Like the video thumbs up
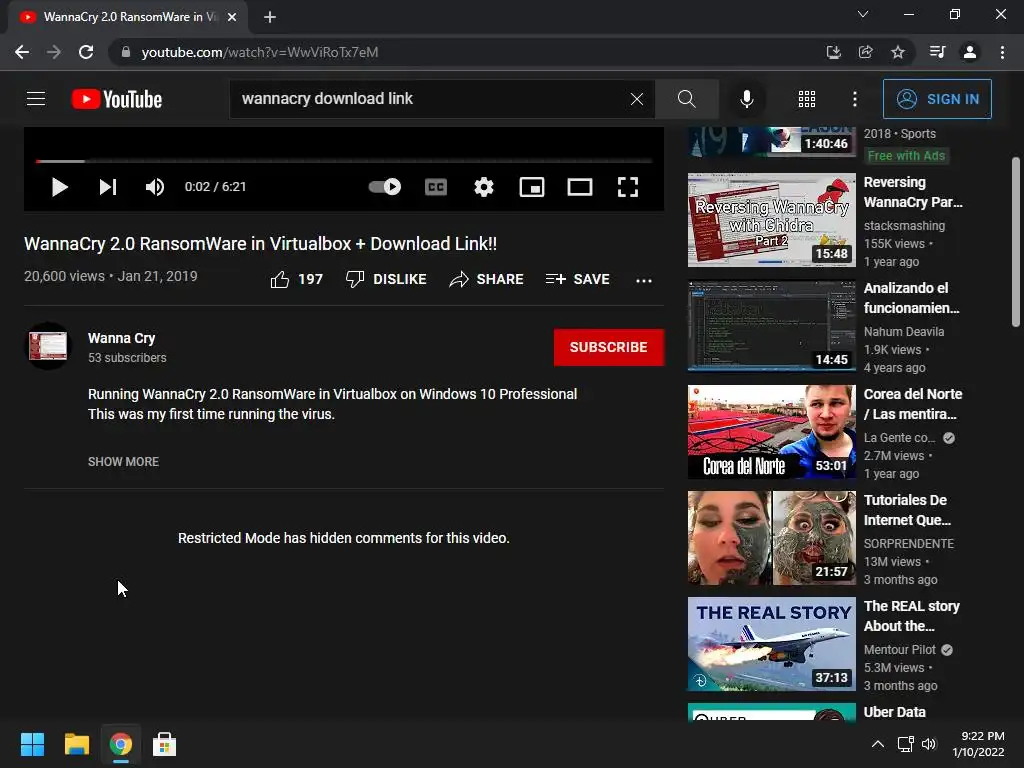Screen dimensions: 1024x768 coord(297,280)
